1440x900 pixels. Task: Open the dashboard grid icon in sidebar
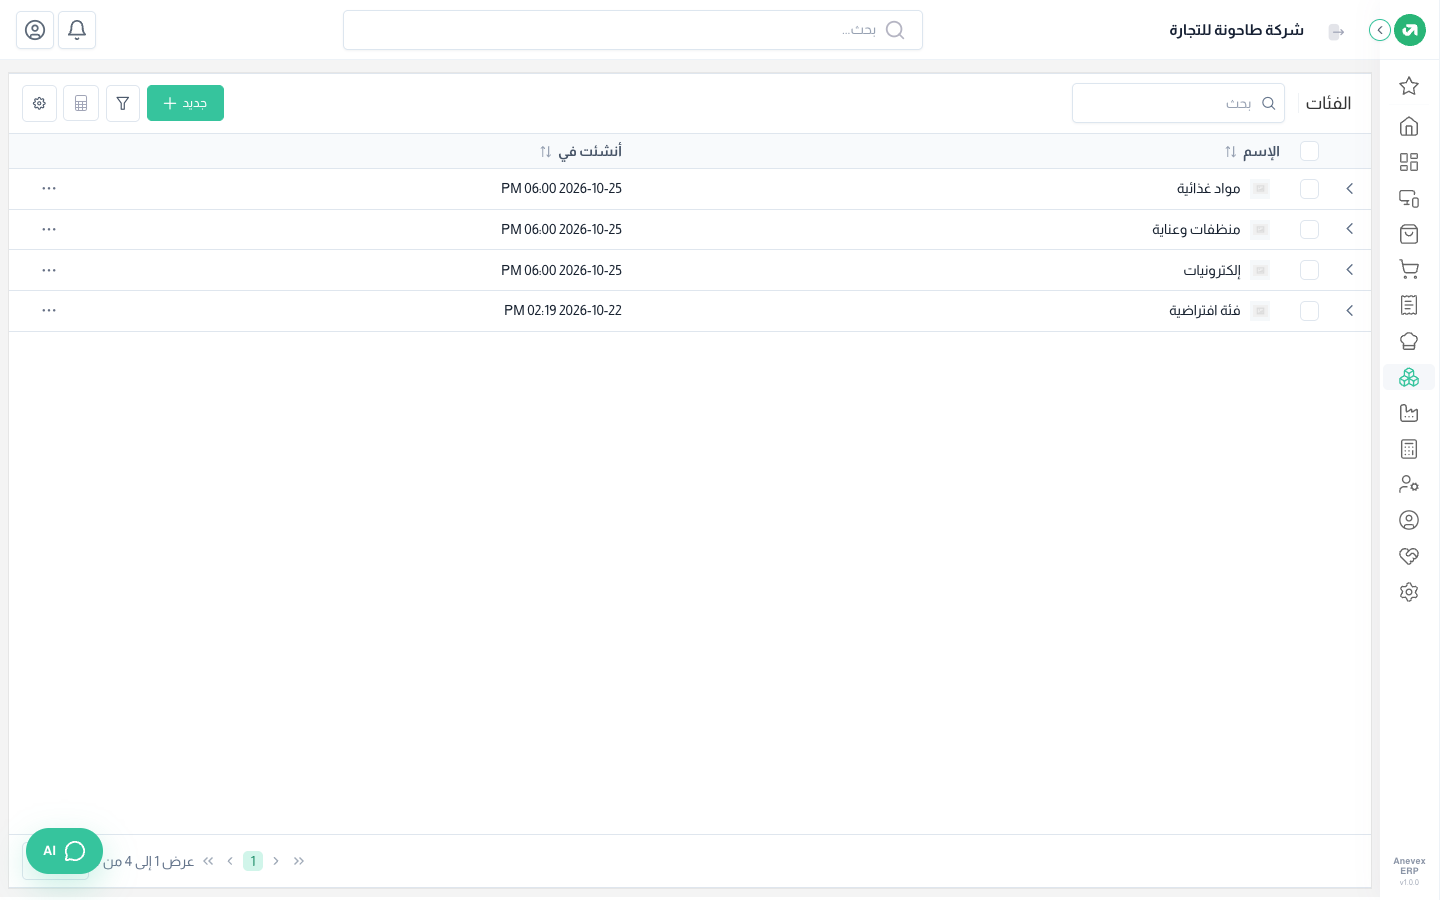point(1409,162)
